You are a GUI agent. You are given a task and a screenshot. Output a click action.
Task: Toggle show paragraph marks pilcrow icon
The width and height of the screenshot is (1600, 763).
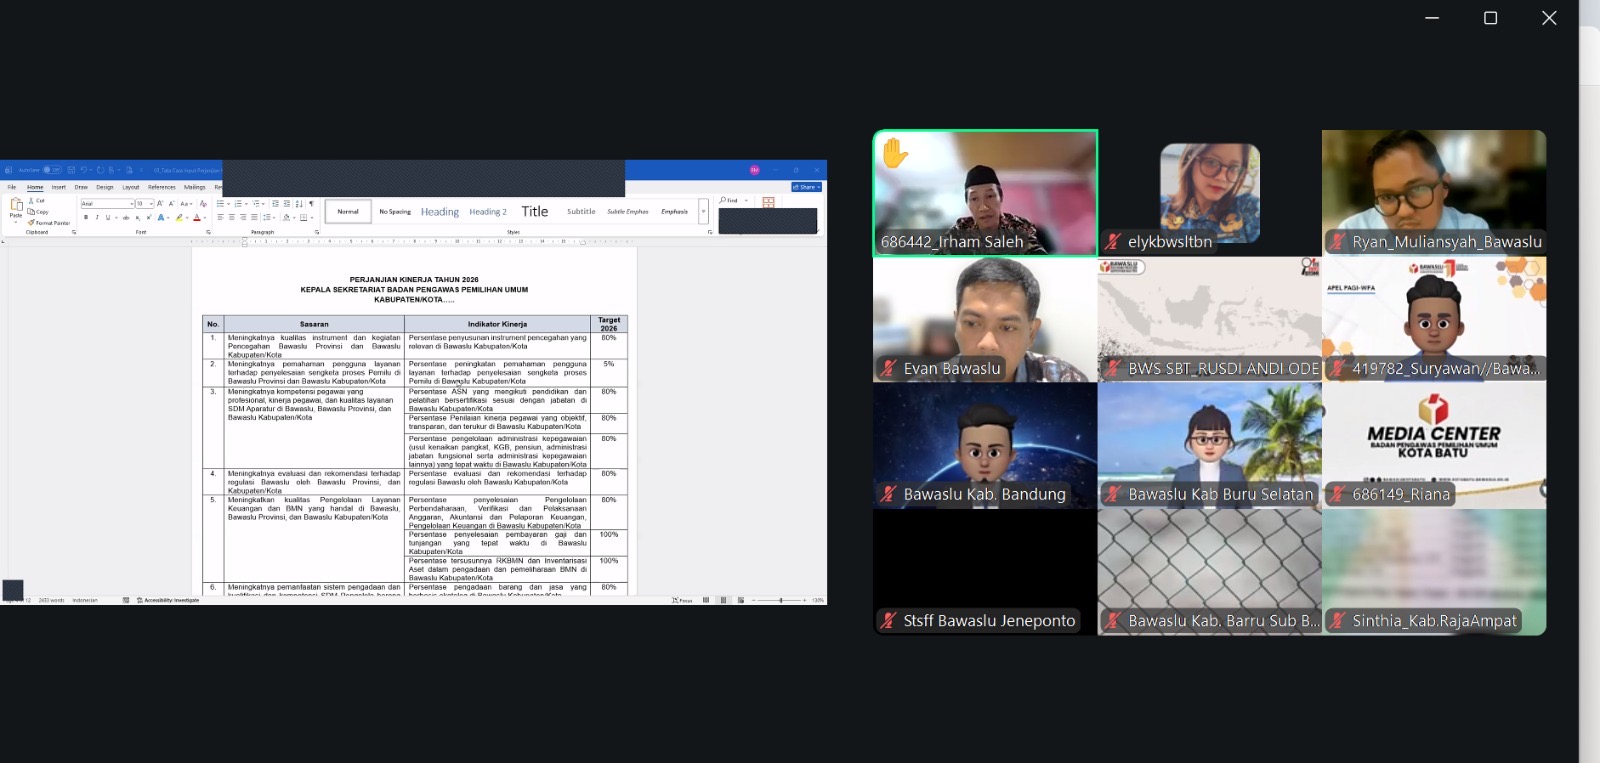tap(311, 204)
